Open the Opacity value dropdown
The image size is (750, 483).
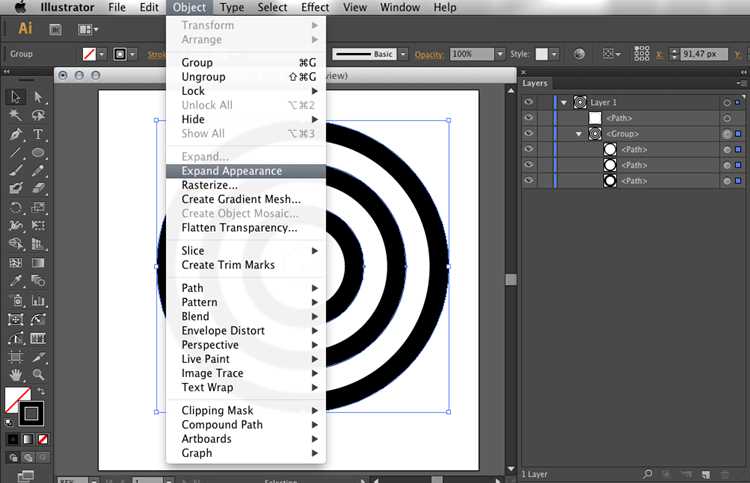(500, 54)
